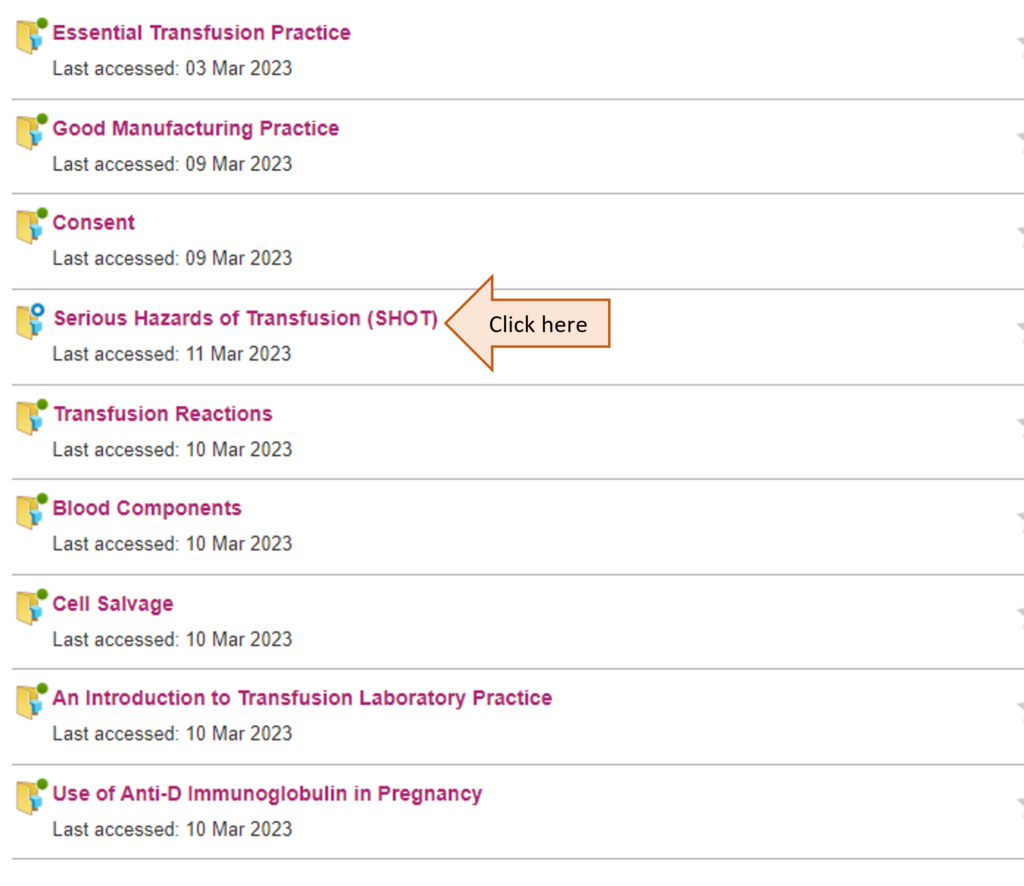Click the Anti-D Immunoglobulin folder icon
This screenshot has width=1024, height=886.
click(30, 797)
